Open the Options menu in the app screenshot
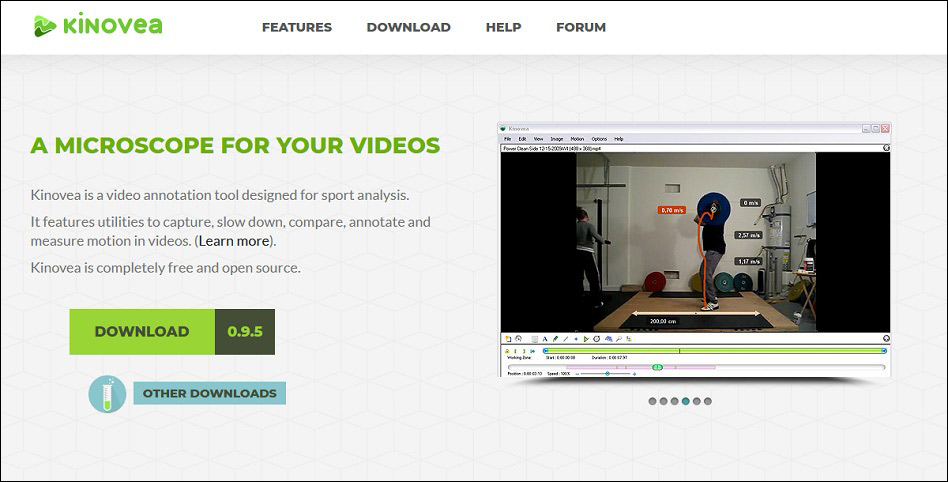This screenshot has height=482, width=948. pyautogui.click(x=599, y=139)
